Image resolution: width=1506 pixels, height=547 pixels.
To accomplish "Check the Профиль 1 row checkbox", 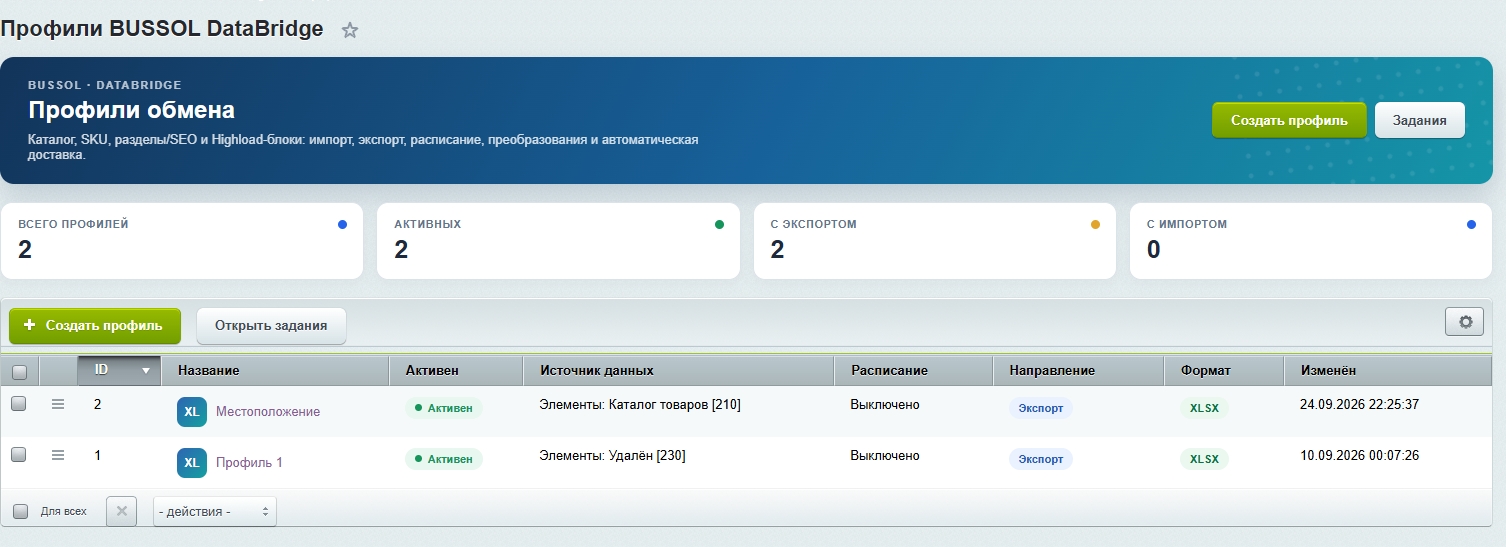I will 18,455.
